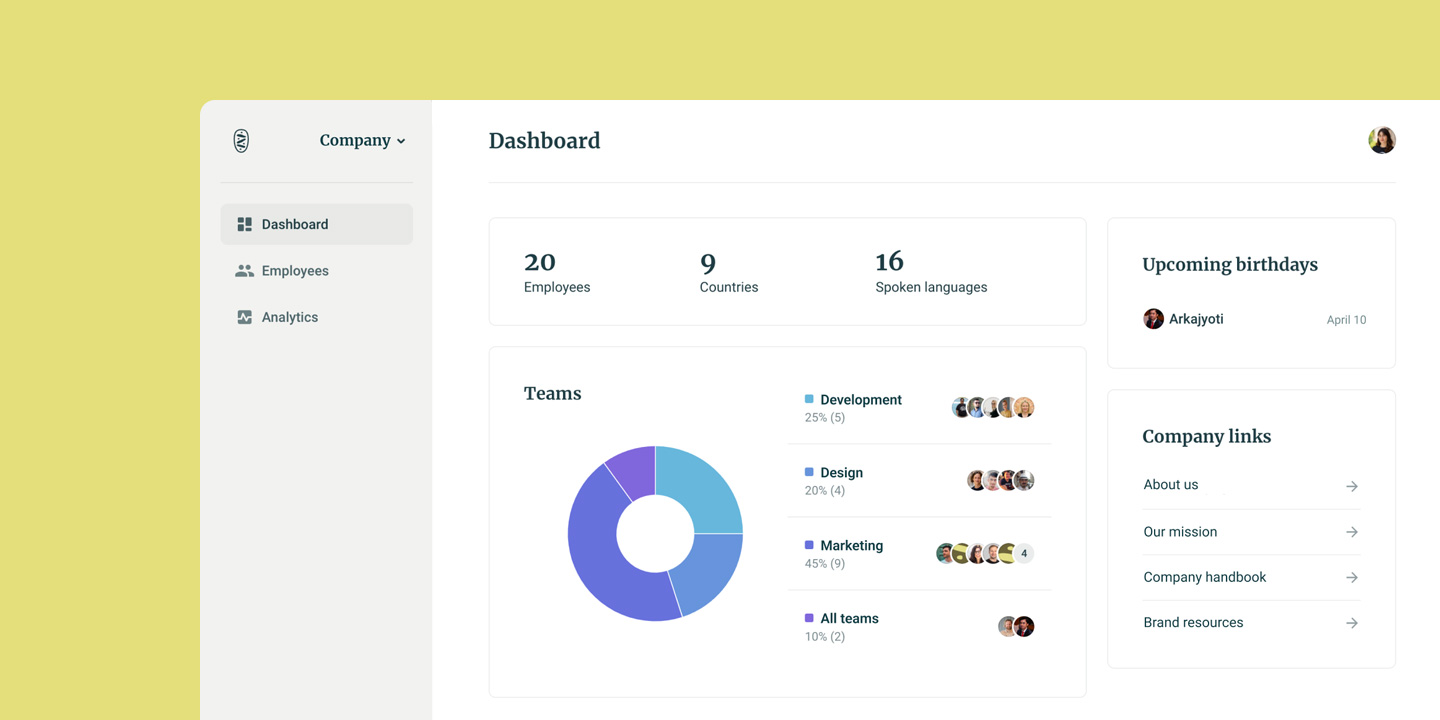Click the 20 Employees statistic

click(x=557, y=272)
